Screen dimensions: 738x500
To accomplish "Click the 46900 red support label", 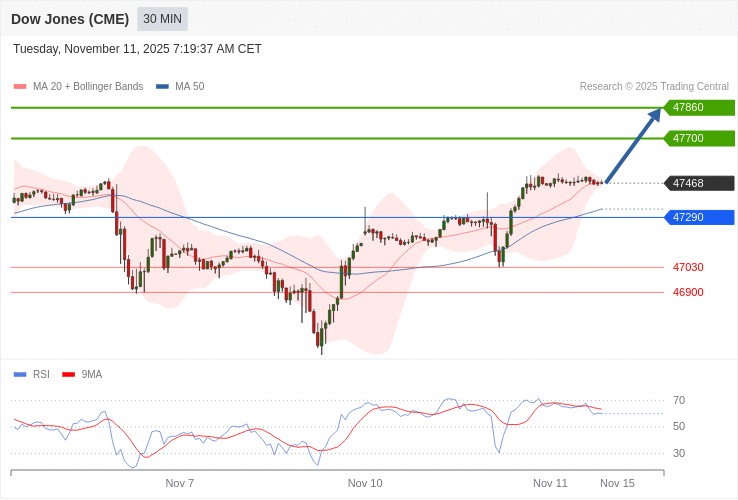I will click(688, 292).
